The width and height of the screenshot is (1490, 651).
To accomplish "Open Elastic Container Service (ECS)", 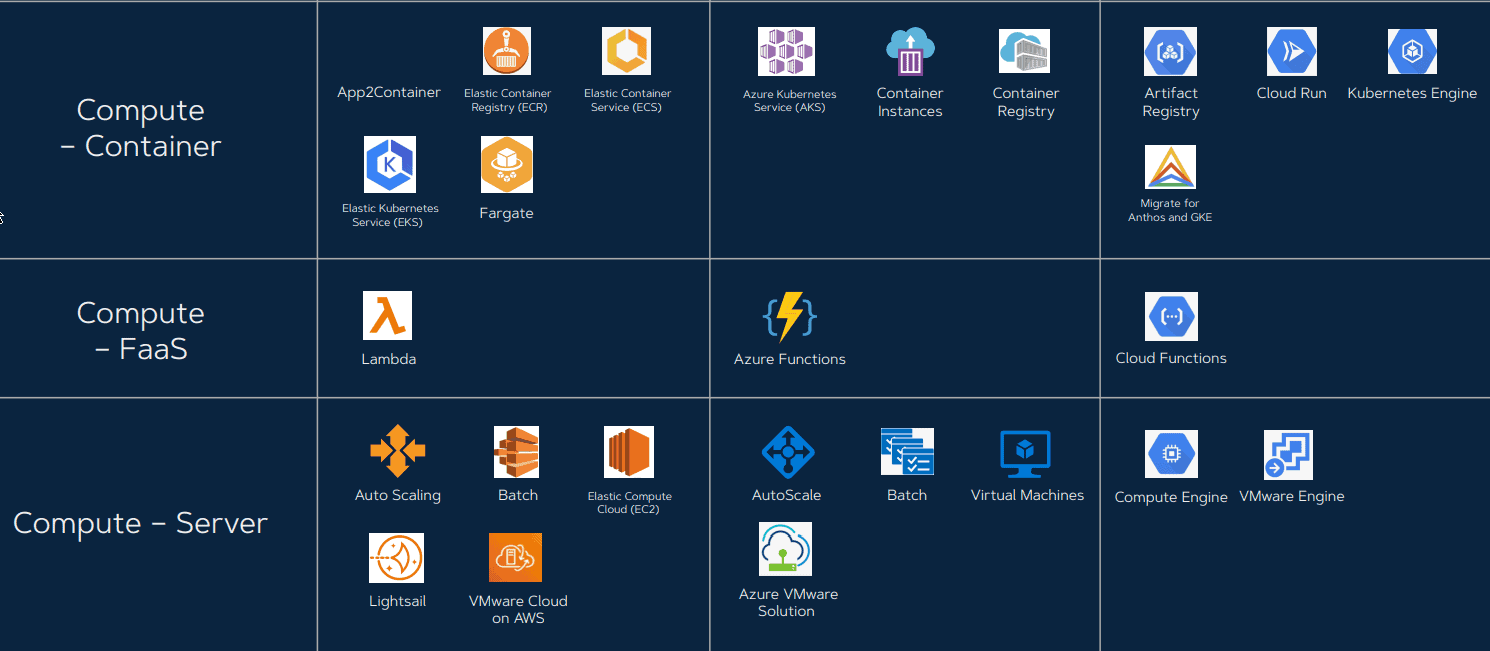I will point(627,50).
